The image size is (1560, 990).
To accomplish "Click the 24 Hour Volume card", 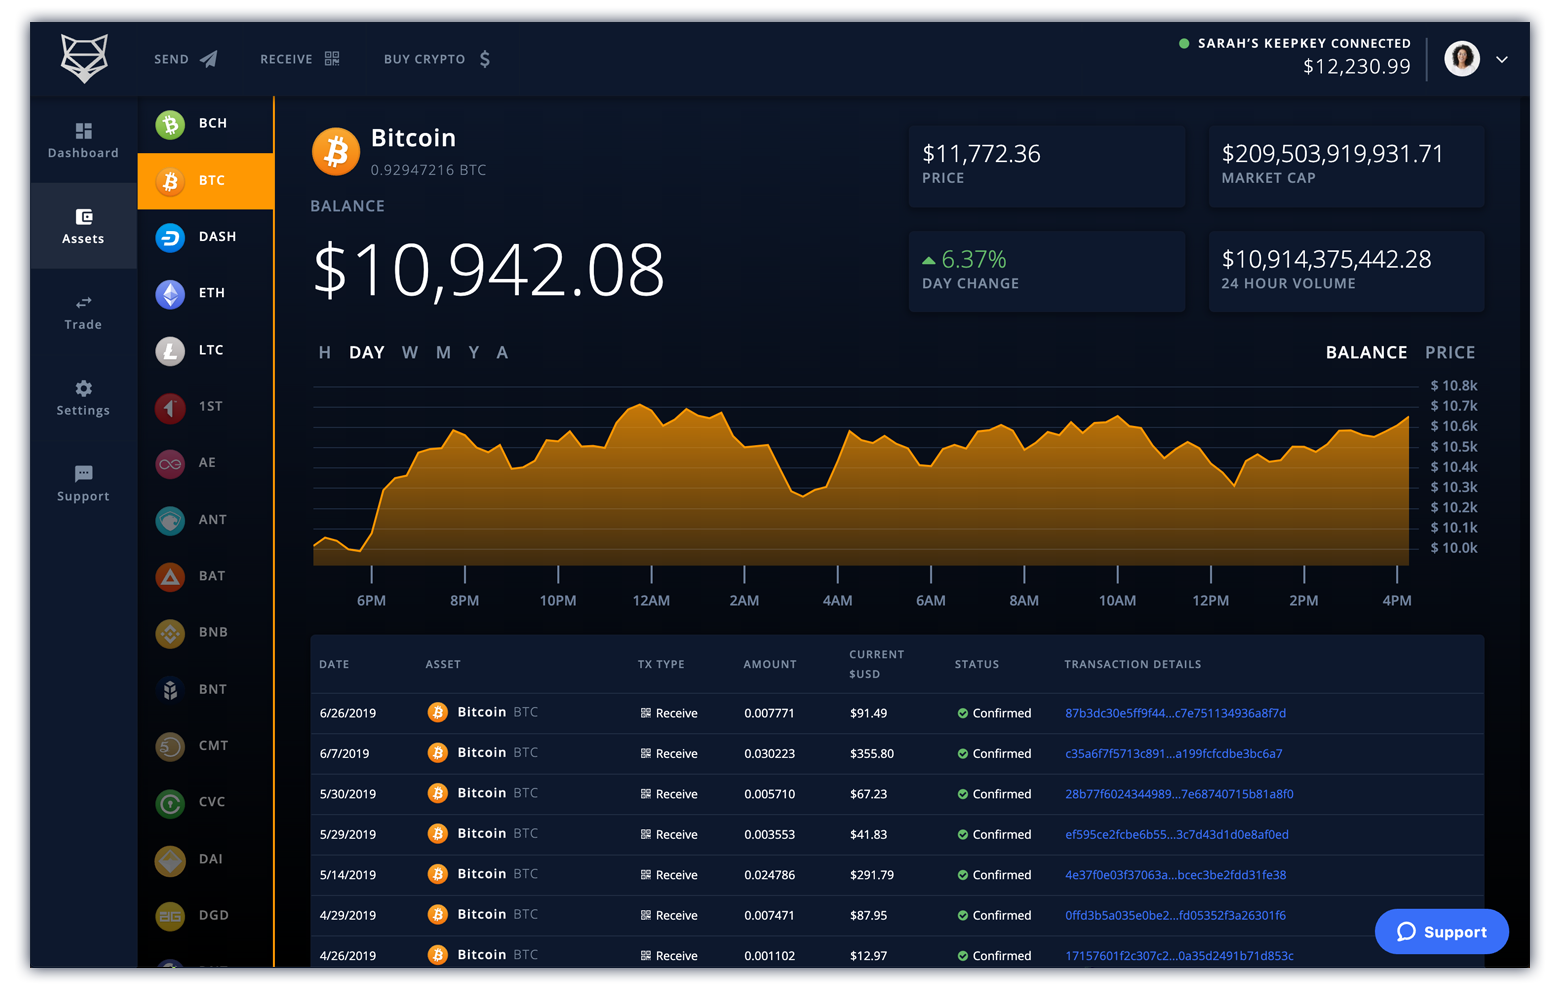I will [x=1347, y=272].
